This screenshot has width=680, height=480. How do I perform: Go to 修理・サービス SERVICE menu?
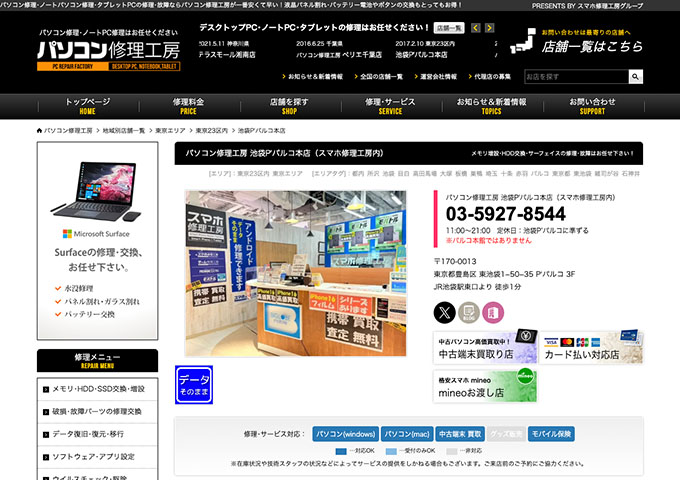(390, 106)
